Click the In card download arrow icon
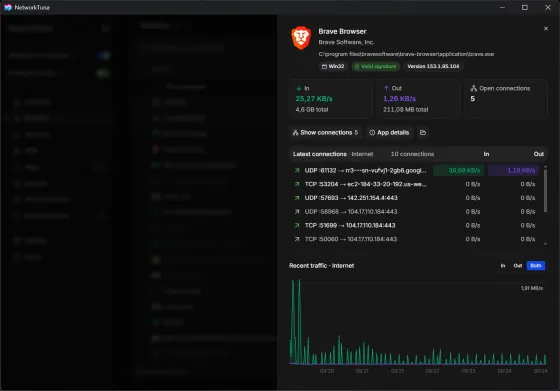Viewport: 560px width, 391px height. (299, 88)
